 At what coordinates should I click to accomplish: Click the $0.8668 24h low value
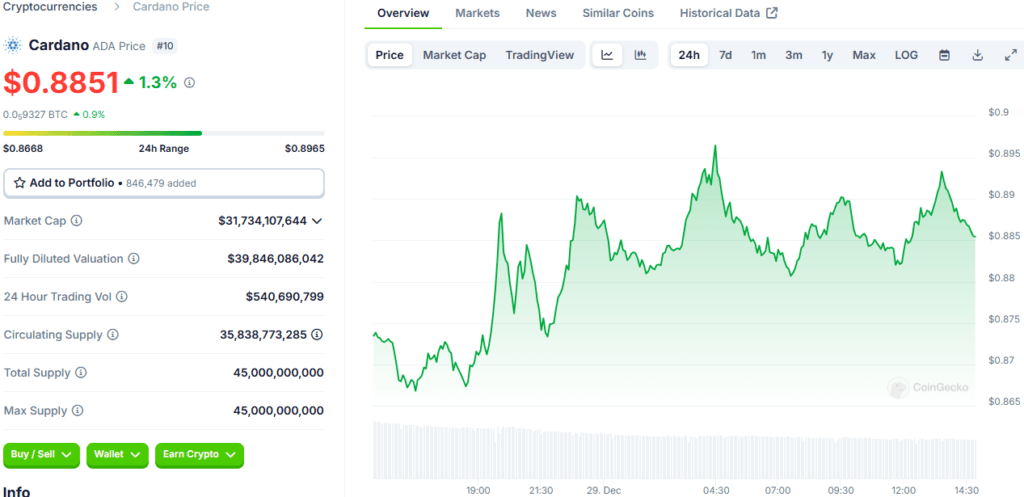click(23, 148)
